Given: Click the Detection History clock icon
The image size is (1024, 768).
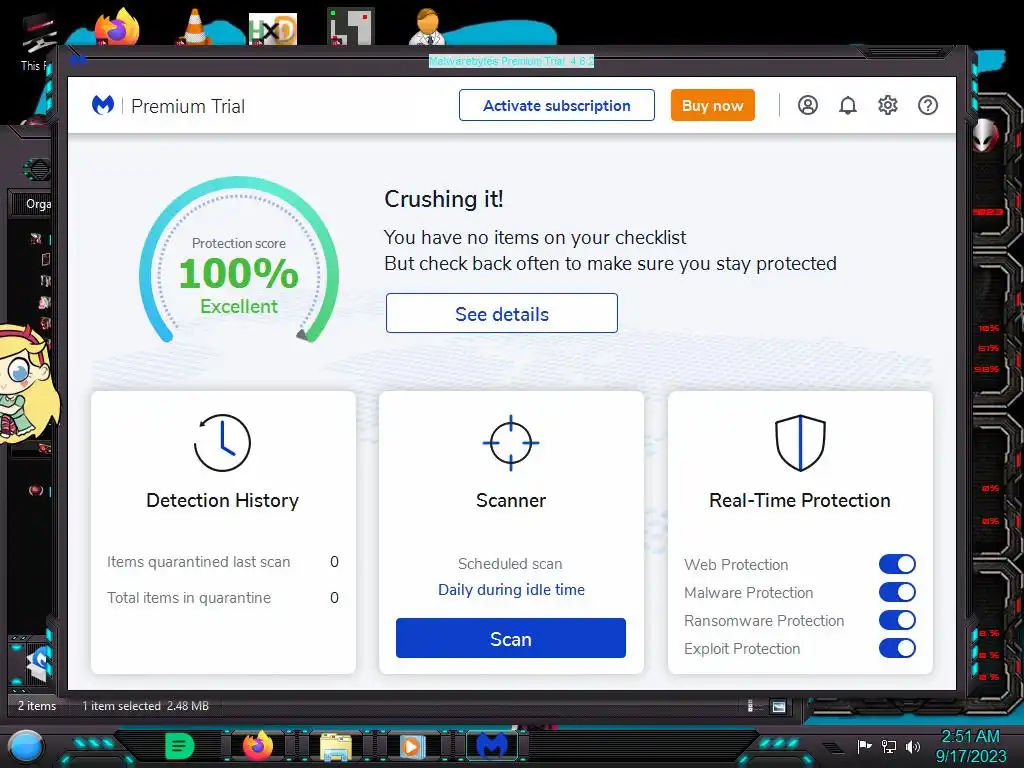Looking at the screenshot, I should point(222,443).
